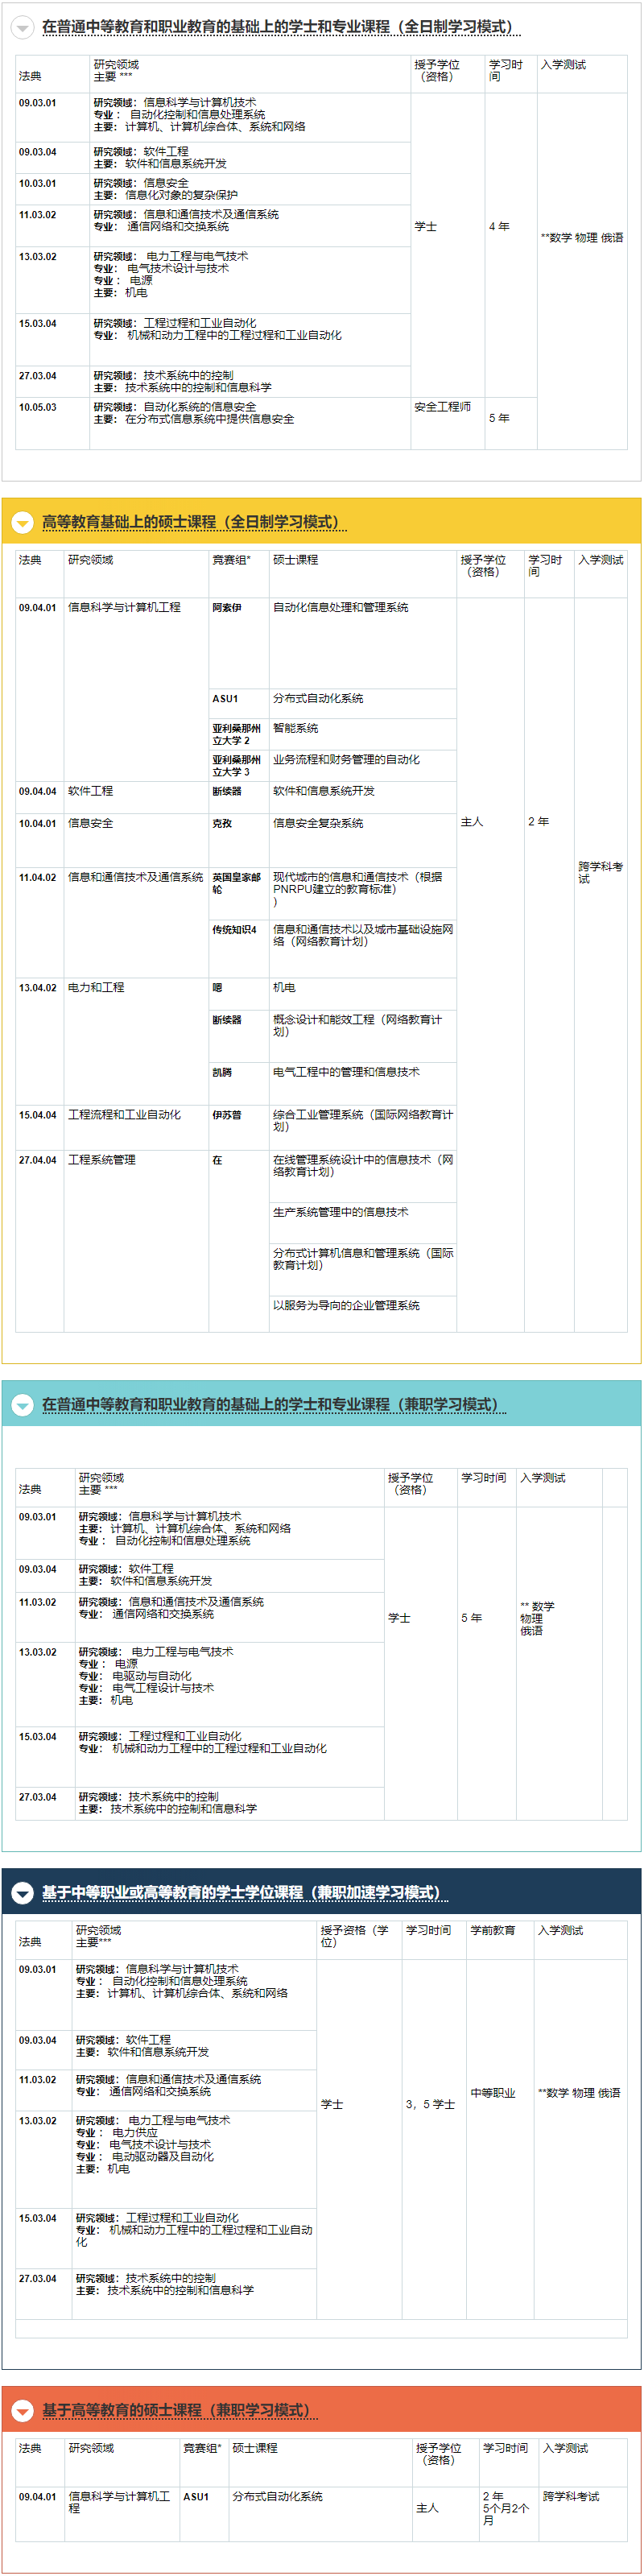Image resolution: width=644 pixels, height=2576 pixels.
Task: Select competition group 亚利桑那州立大学 2
Action: (x=237, y=735)
